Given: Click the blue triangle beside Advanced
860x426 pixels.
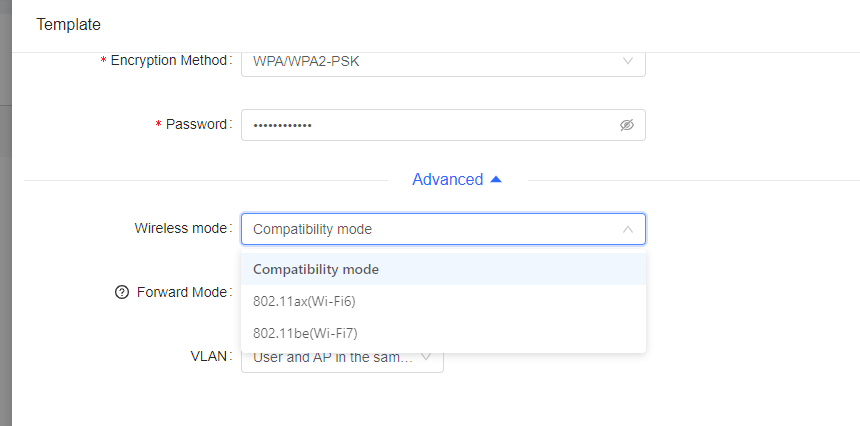Looking at the screenshot, I should [496, 179].
